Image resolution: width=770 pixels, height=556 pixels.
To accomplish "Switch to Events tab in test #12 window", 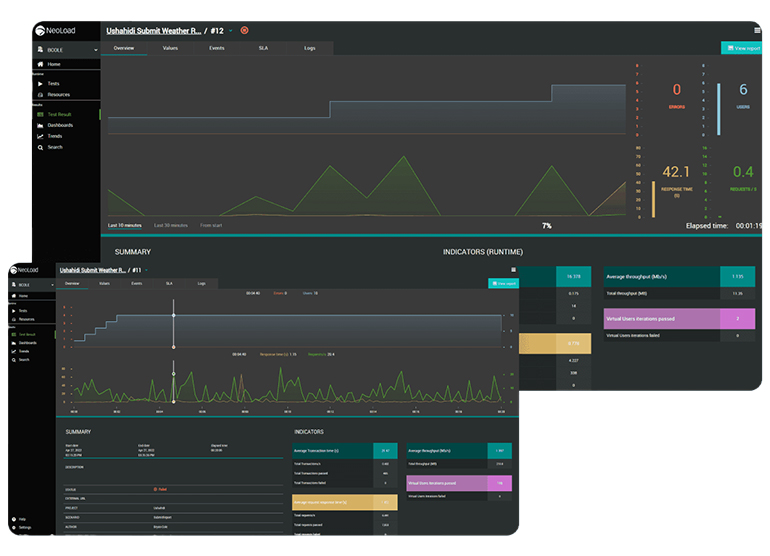I will (x=216, y=48).
